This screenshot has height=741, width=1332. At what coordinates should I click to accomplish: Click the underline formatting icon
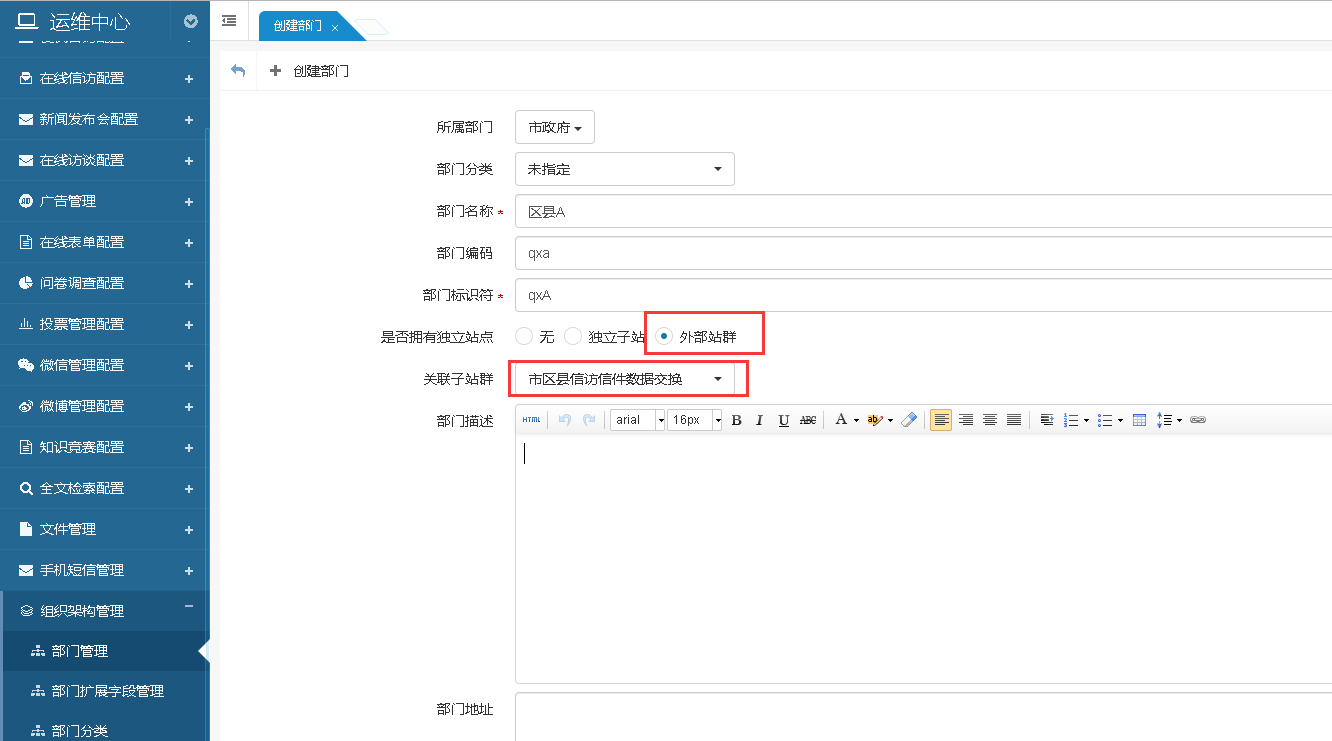(783, 420)
